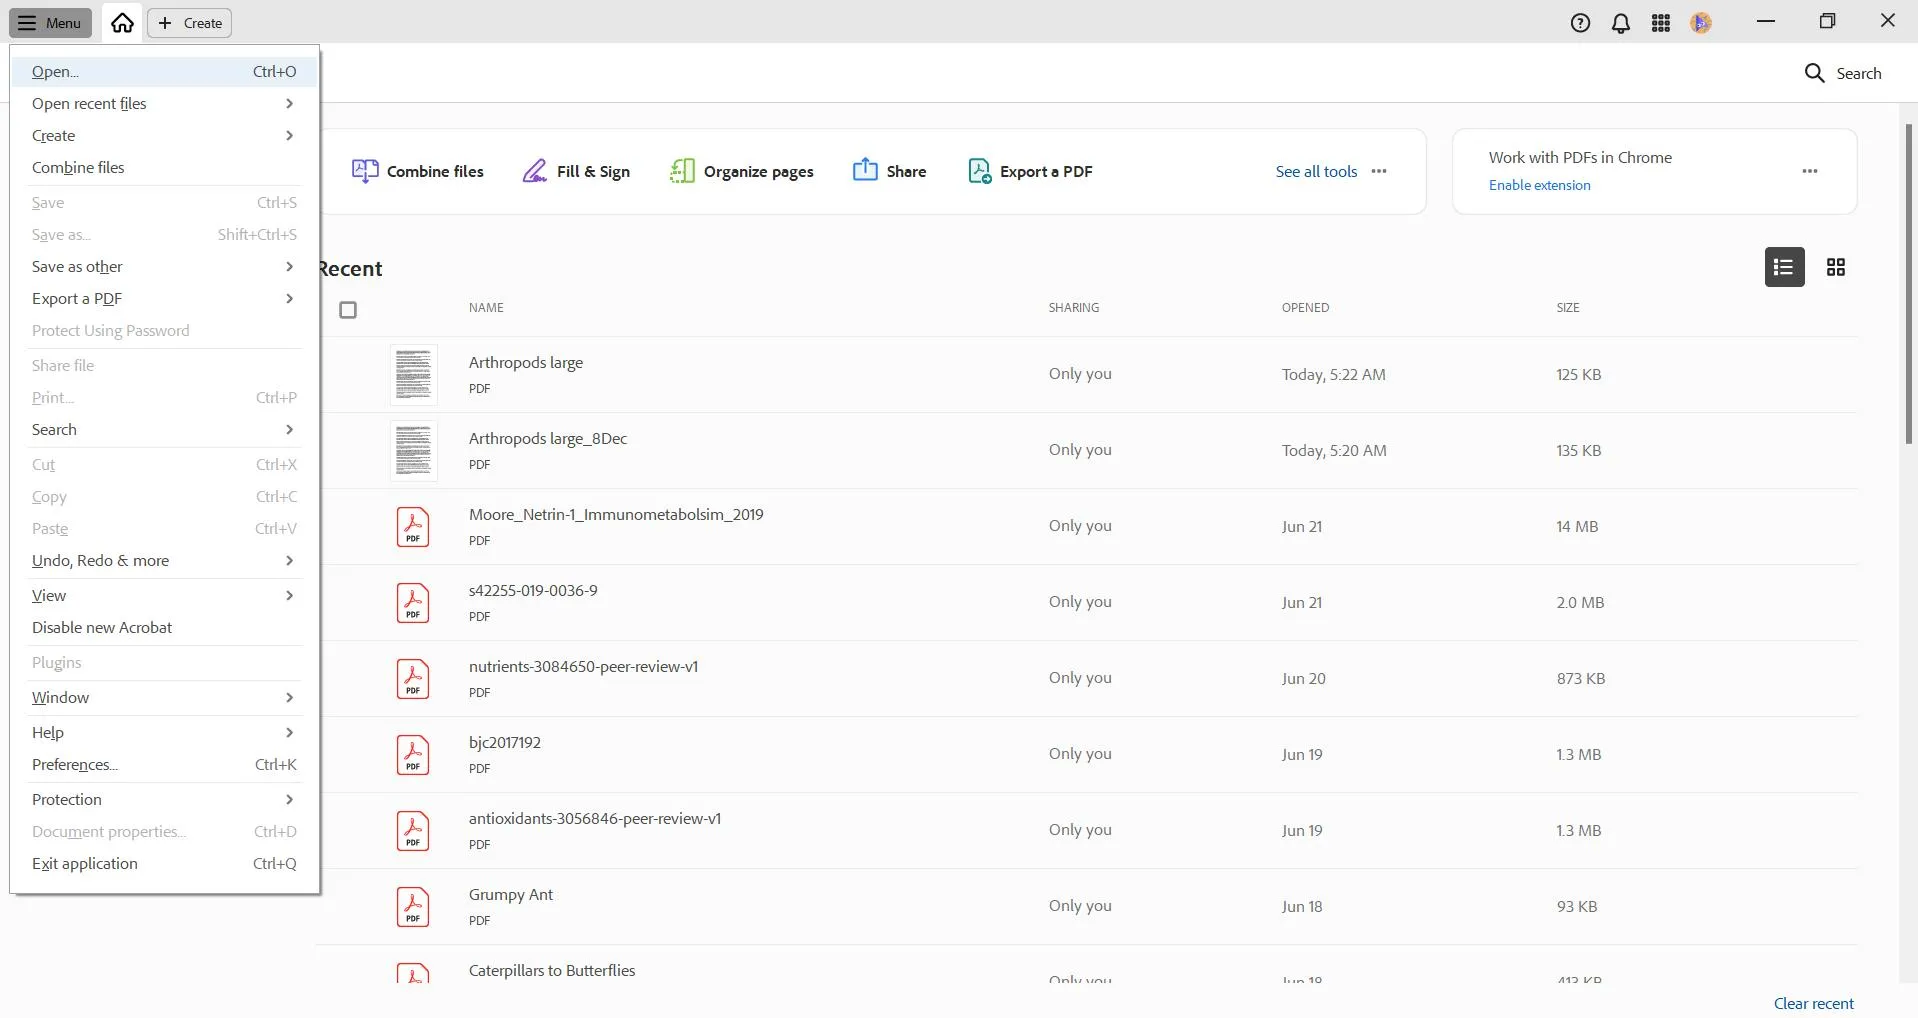Click the Clear recent link

tap(1813, 1003)
